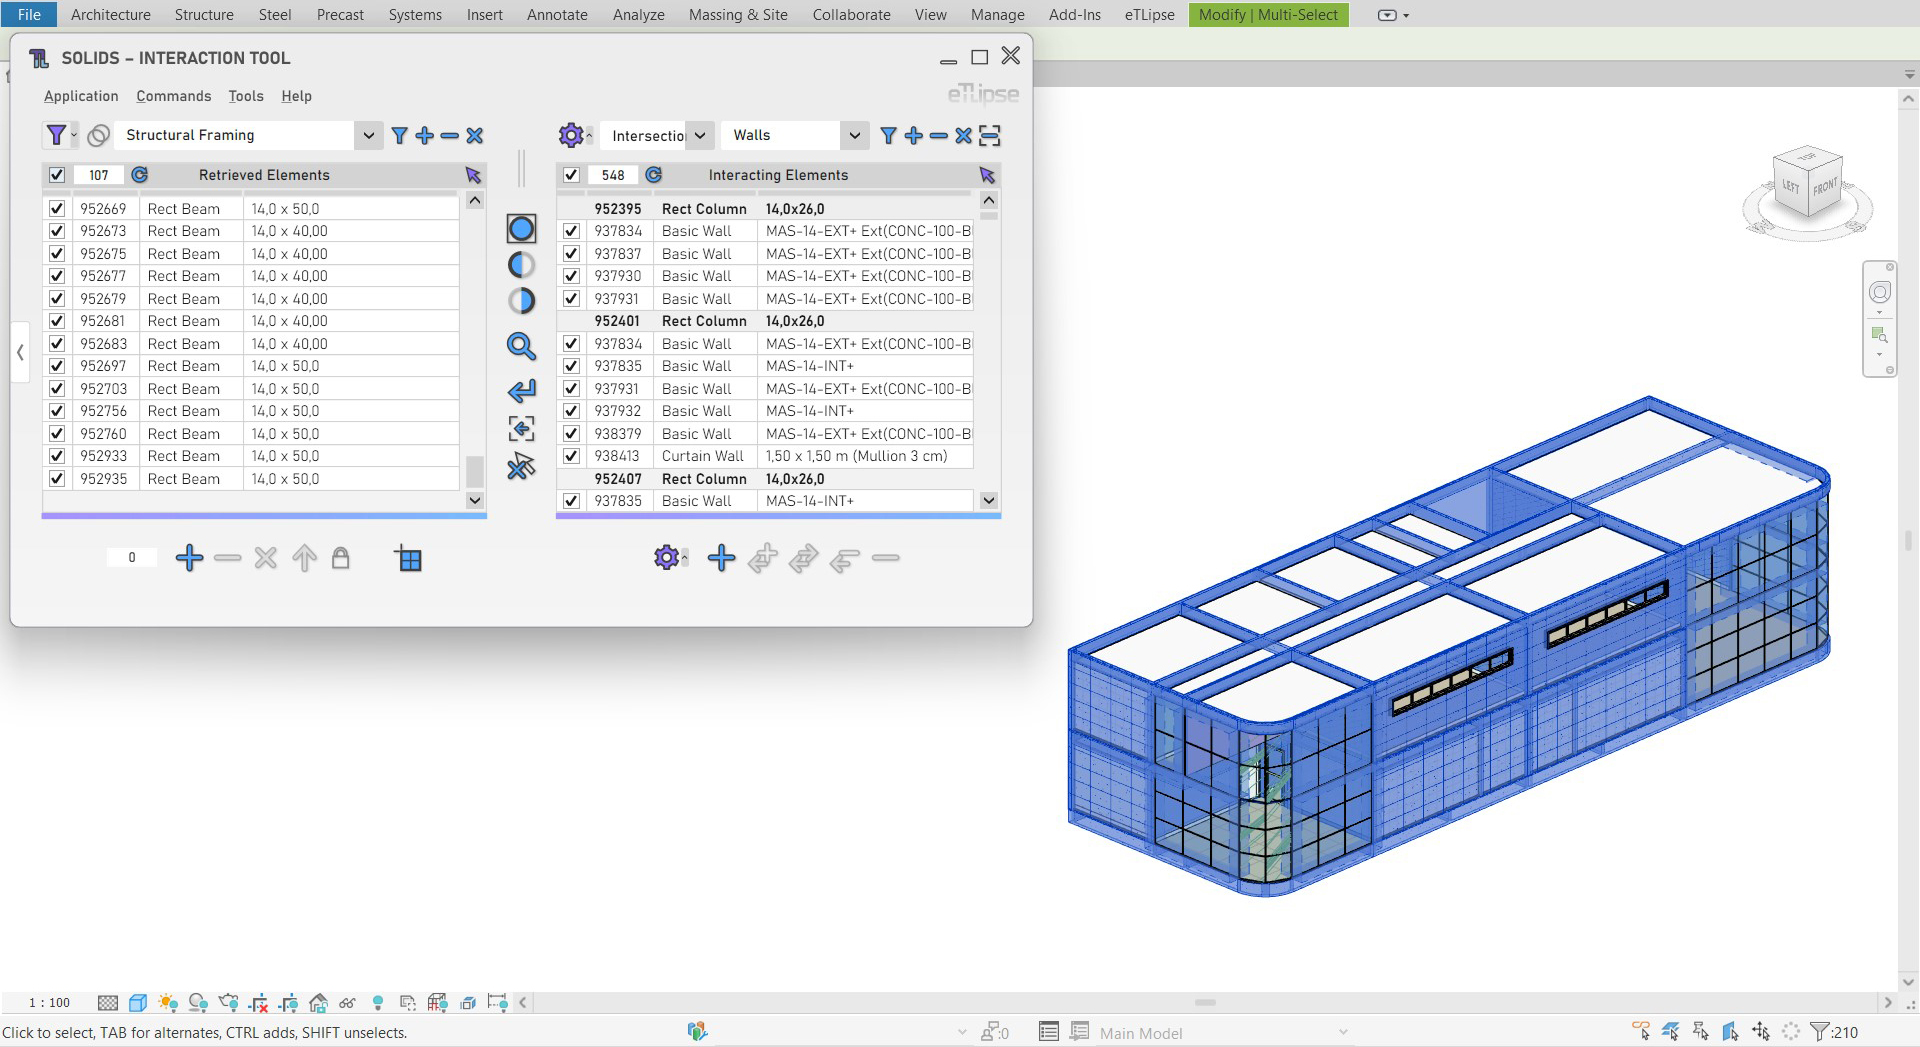Open the Commands menu

tap(173, 96)
